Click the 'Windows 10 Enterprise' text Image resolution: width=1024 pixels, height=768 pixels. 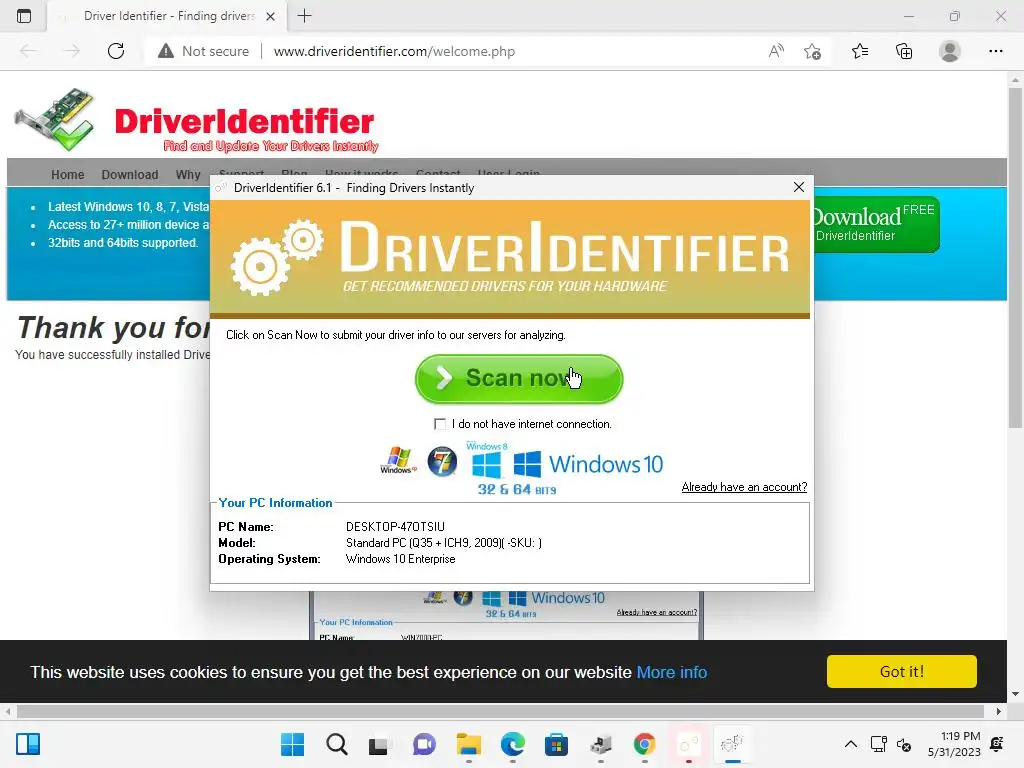pos(400,559)
